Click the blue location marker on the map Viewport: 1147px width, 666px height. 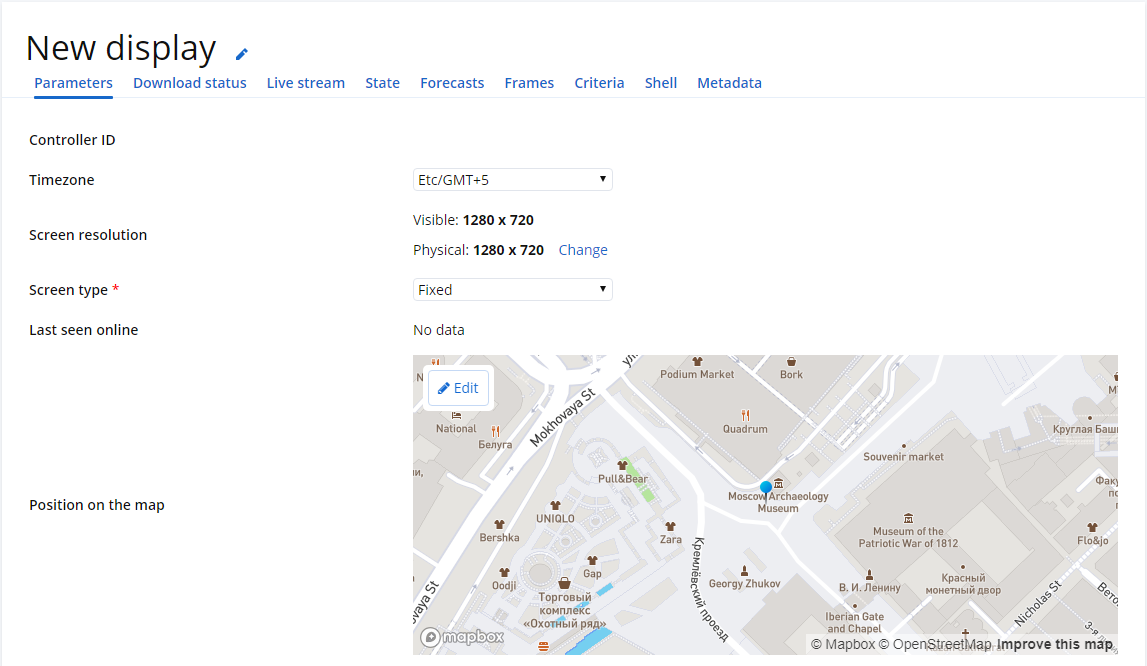coord(765,486)
